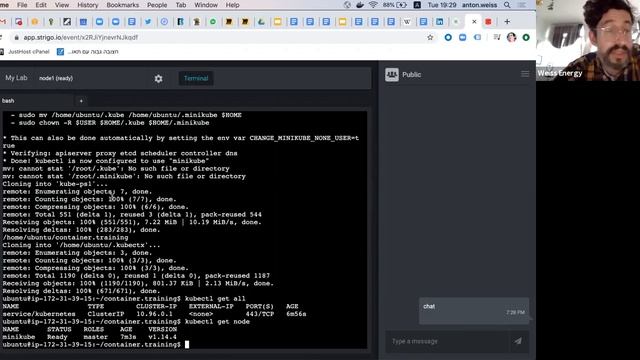Close the active browser tab
This screenshot has width=640, height=360.
[x=474, y=22]
